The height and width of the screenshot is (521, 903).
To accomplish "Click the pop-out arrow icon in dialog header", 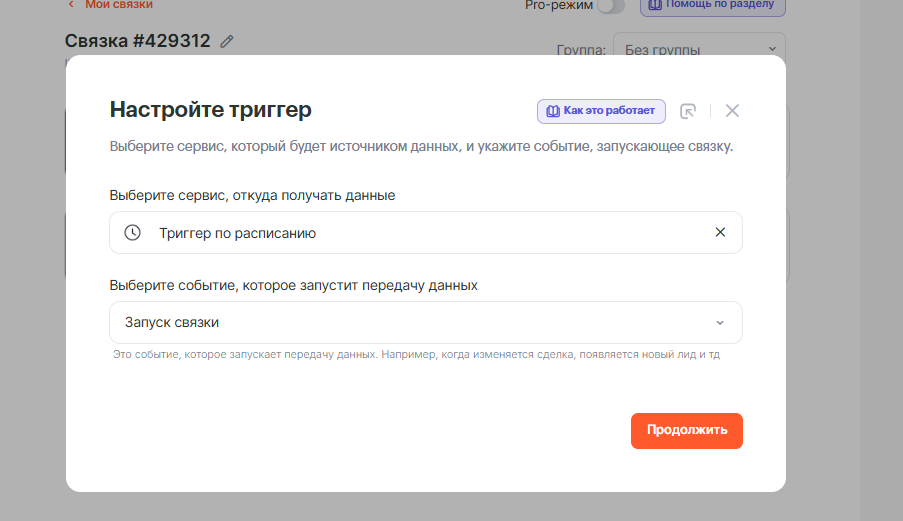I will coord(688,111).
